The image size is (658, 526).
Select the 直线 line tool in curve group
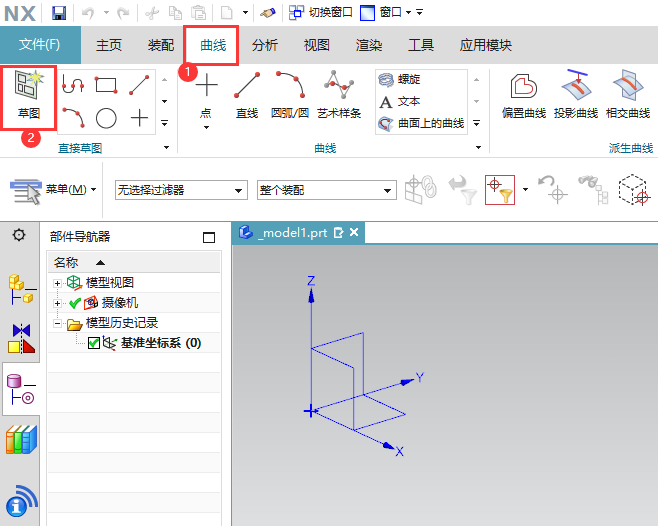(247, 95)
